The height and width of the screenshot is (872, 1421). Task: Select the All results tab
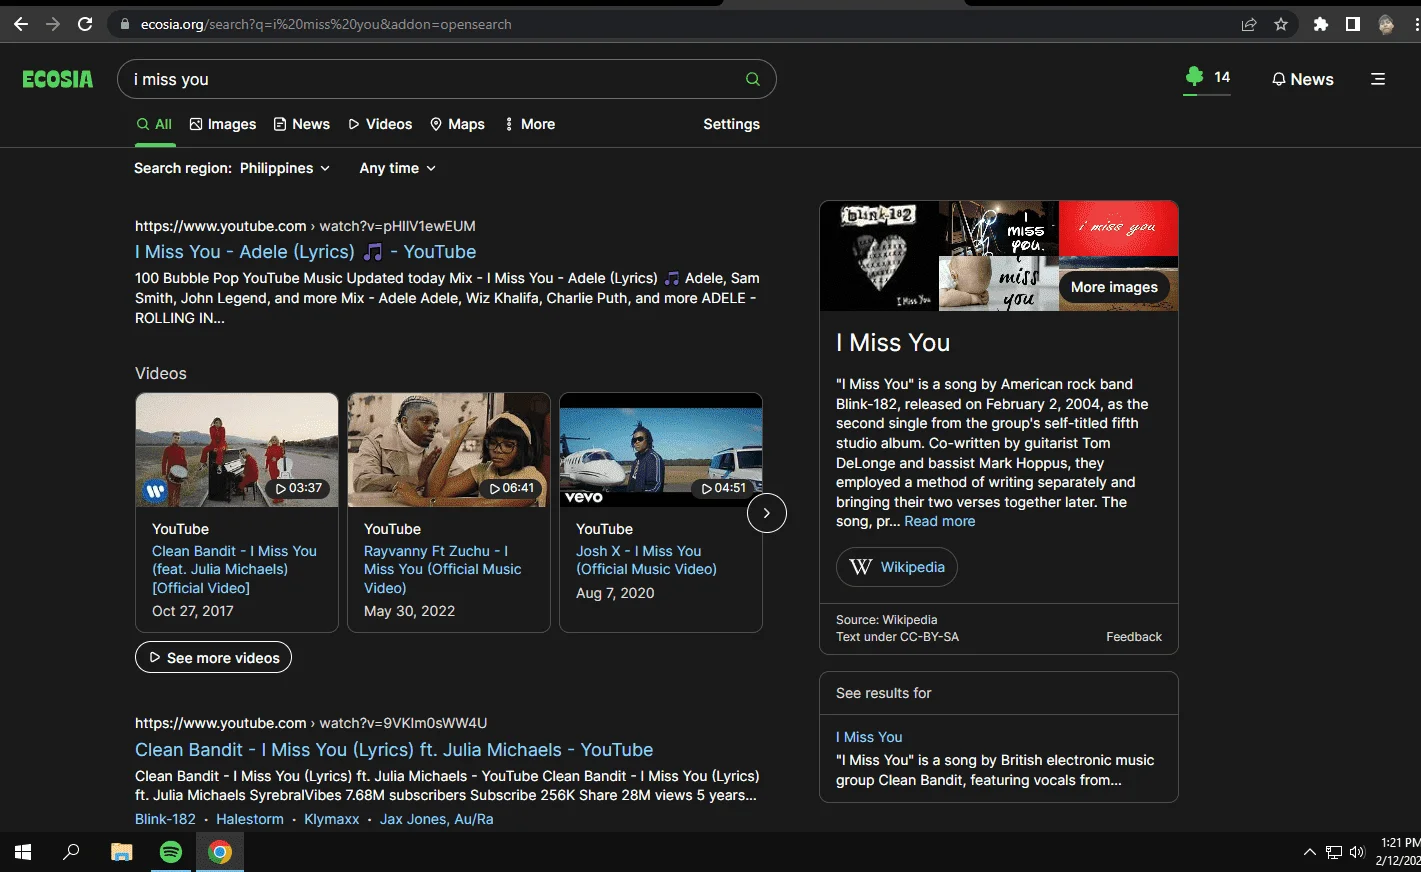coord(155,124)
